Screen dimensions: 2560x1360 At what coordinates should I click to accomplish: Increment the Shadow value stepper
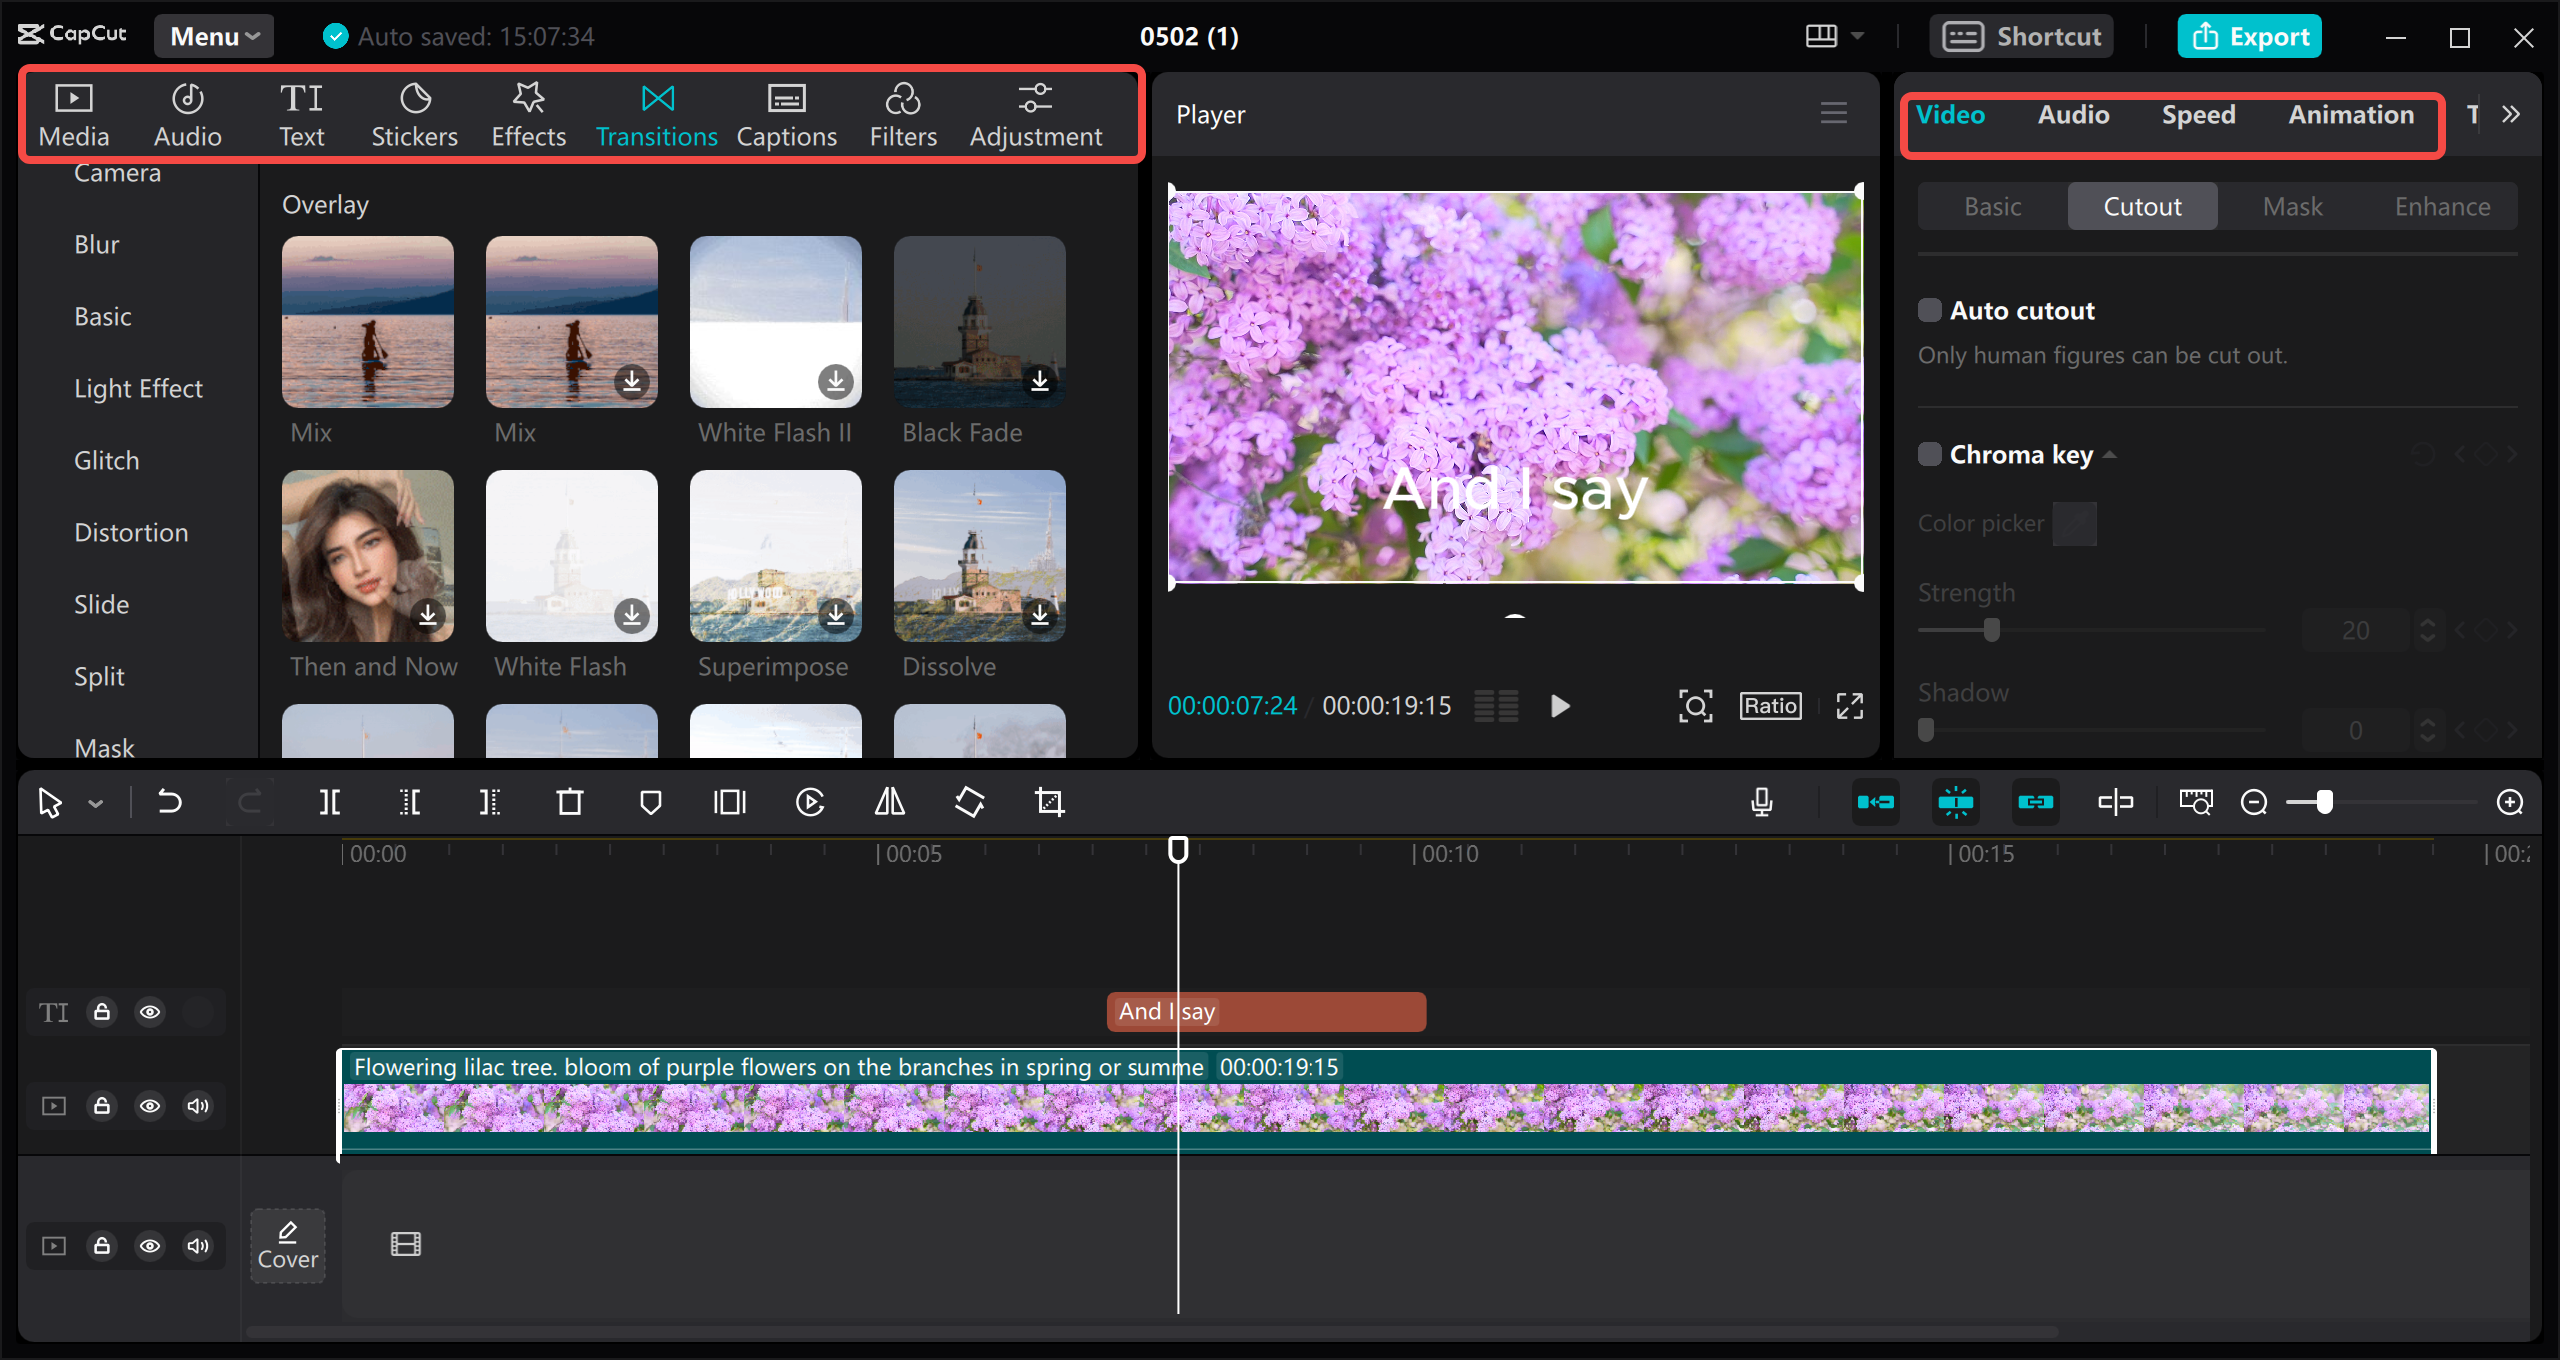(2427, 723)
